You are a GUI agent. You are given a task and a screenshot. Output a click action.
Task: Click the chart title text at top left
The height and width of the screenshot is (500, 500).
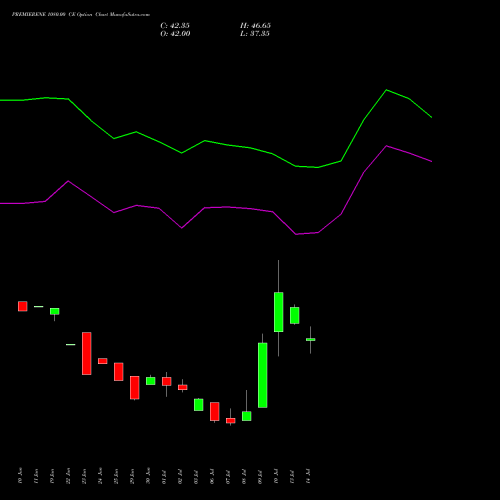81,15
